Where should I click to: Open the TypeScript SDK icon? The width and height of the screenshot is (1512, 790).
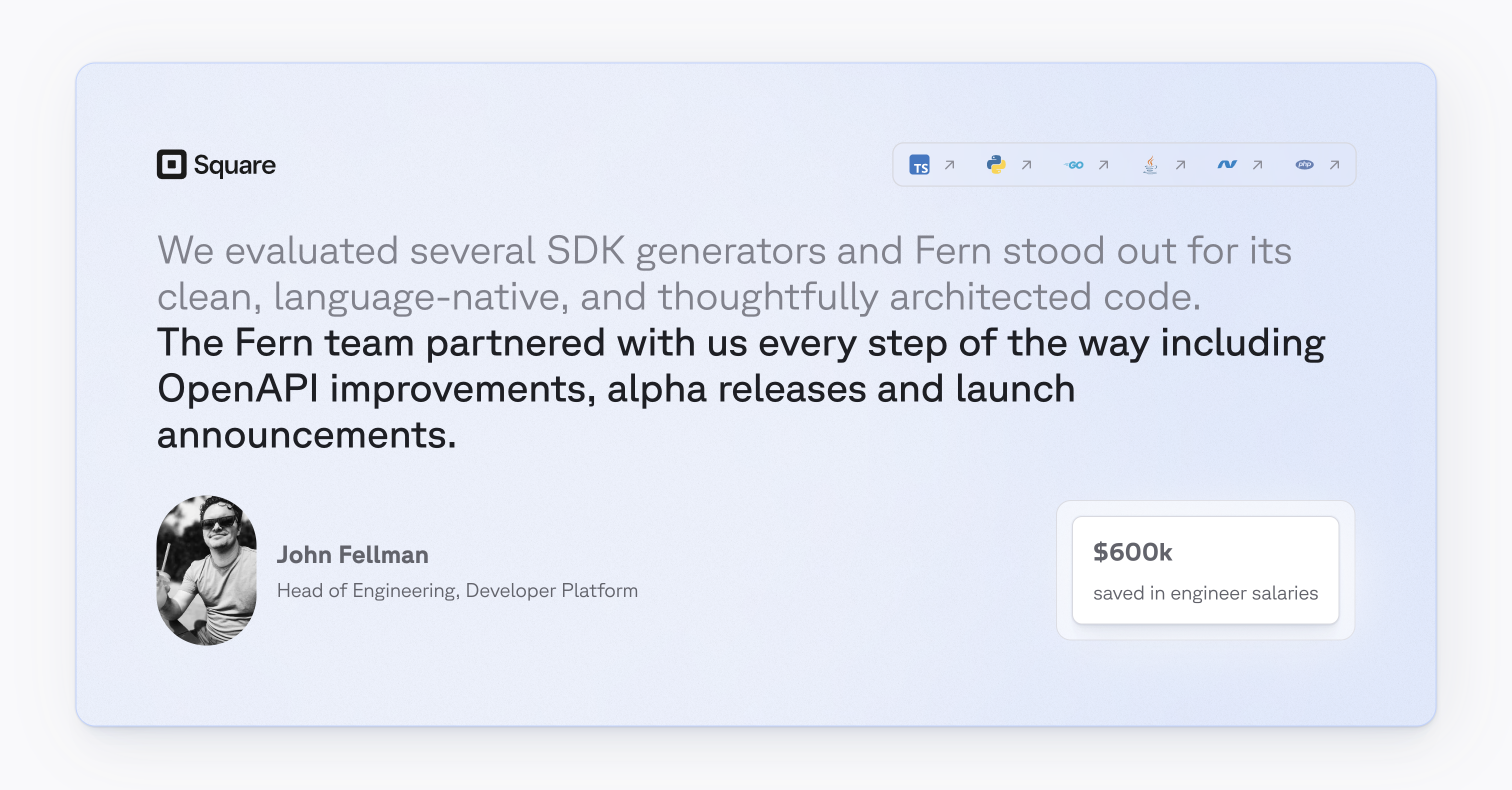pyautogui.click(x=919, y=165)
